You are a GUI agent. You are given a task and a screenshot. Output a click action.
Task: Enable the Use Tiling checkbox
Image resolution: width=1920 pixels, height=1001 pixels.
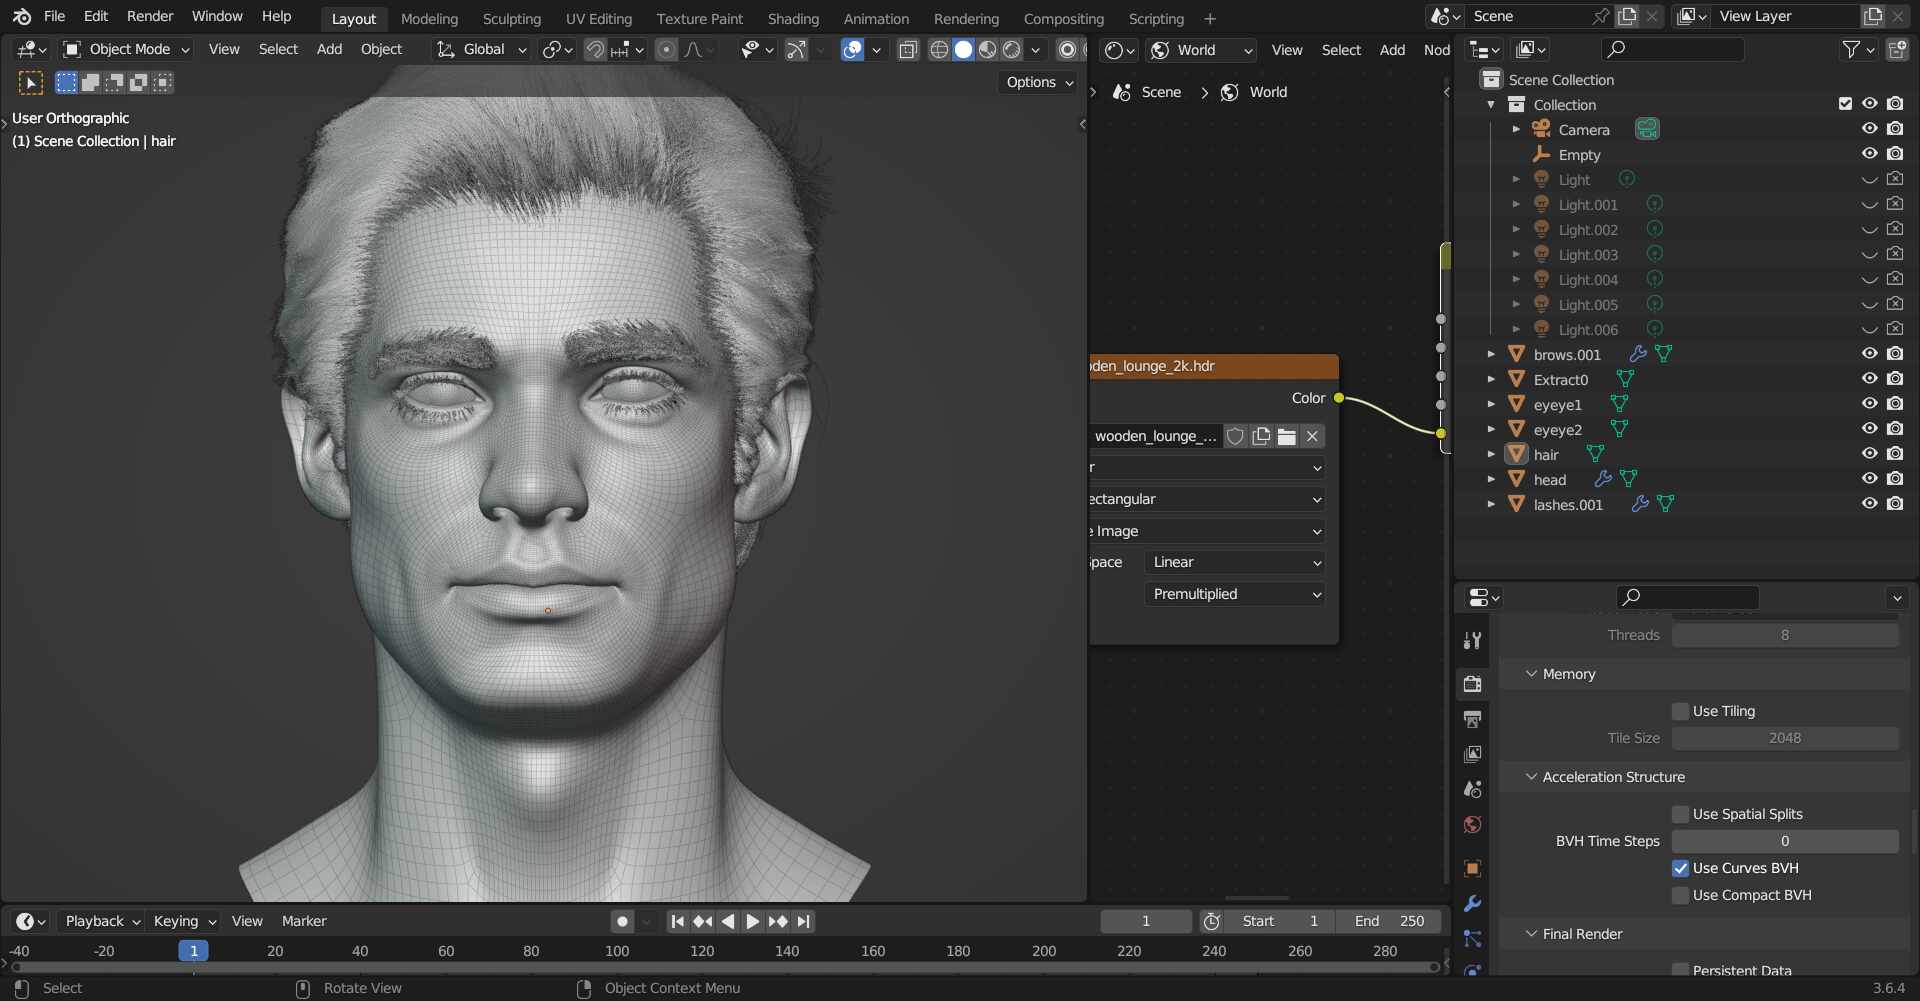click(1680, 711)
